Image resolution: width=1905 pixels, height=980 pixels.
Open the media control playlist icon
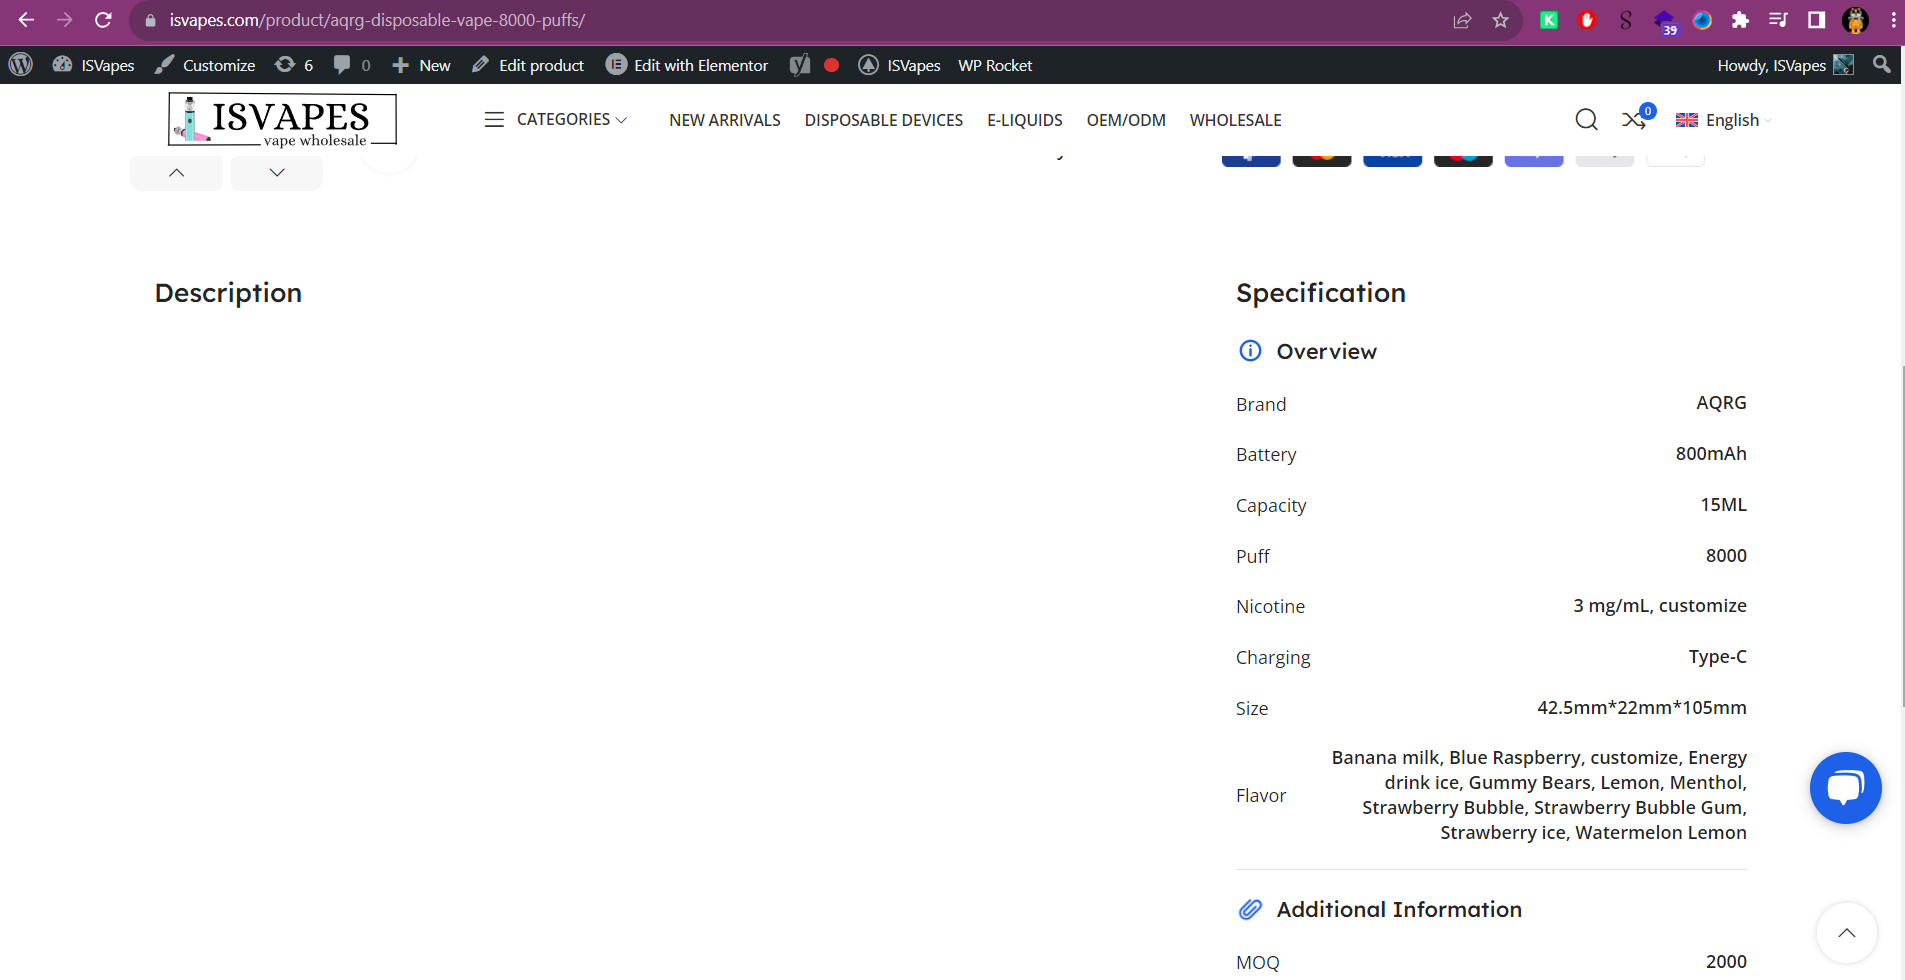click(x=1778, y=20)
